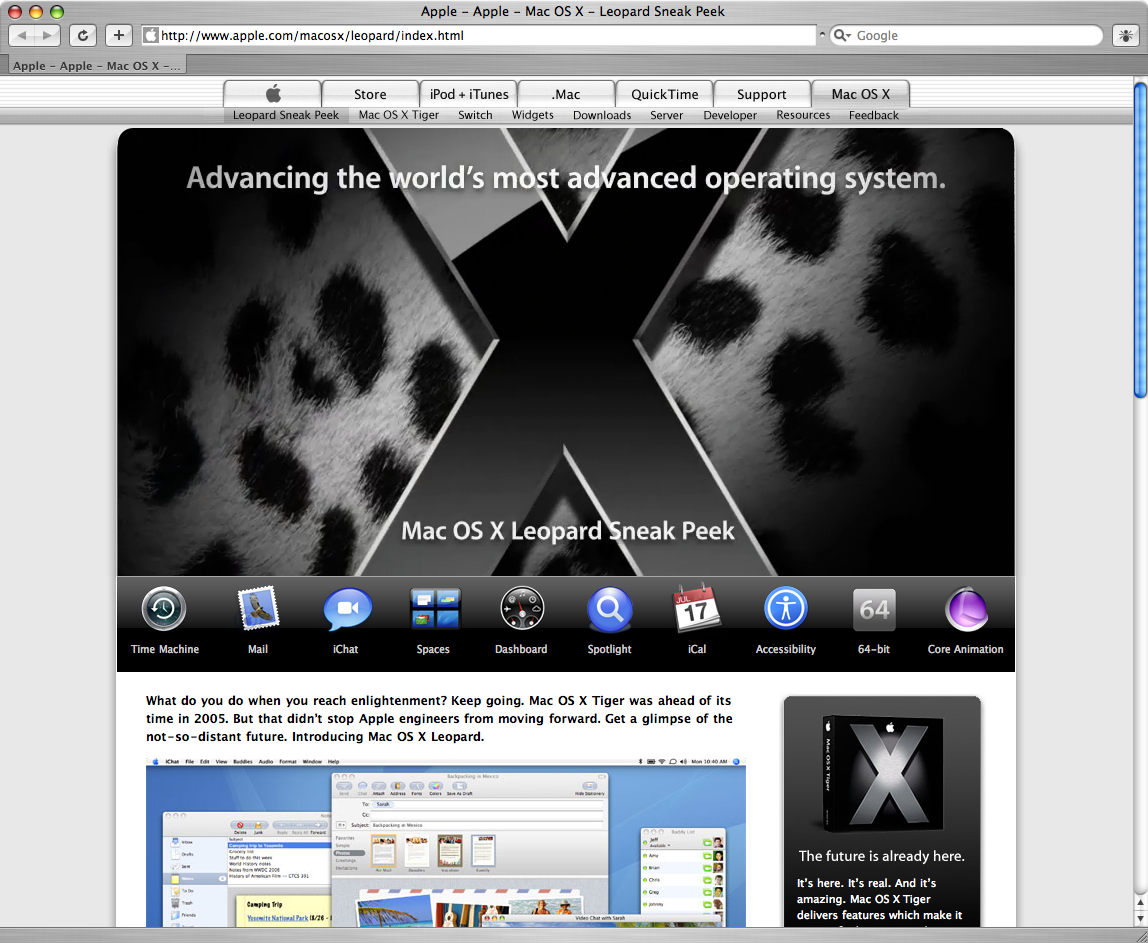Click the vertical scrollbar thumb
The image size is (1148, 943).
1141,240
